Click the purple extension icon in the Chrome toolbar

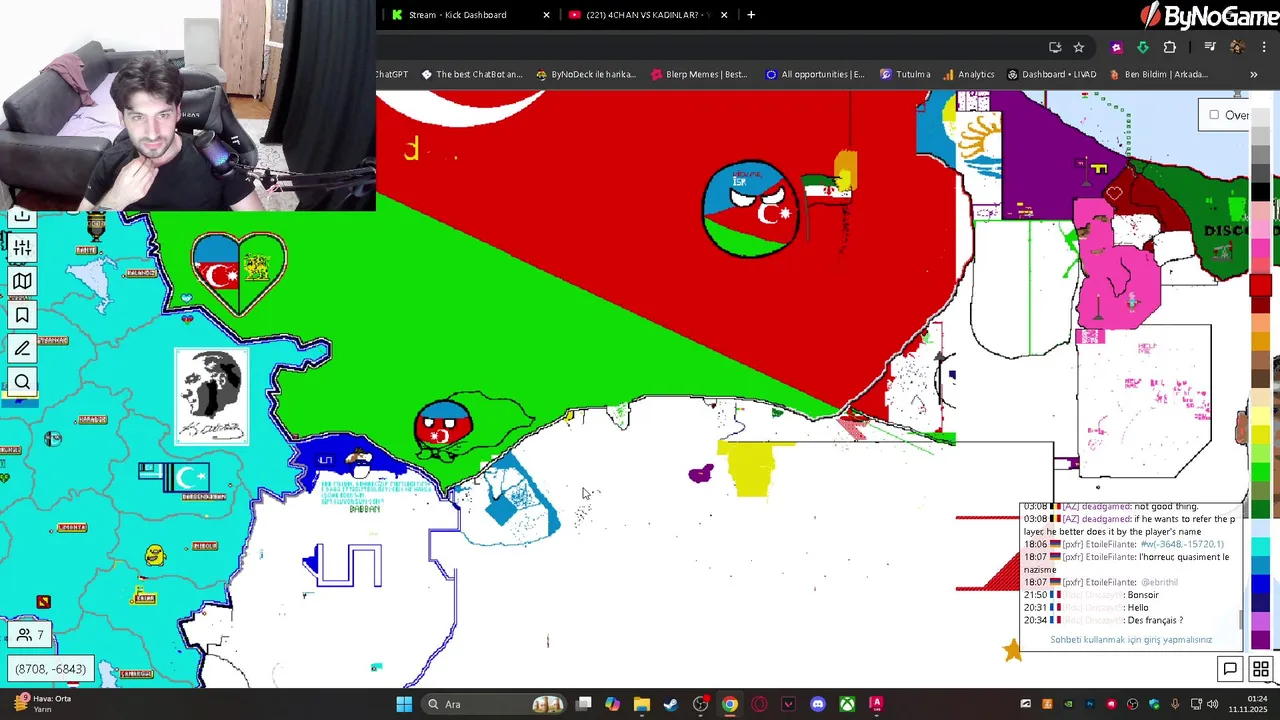coord(1117,47)
